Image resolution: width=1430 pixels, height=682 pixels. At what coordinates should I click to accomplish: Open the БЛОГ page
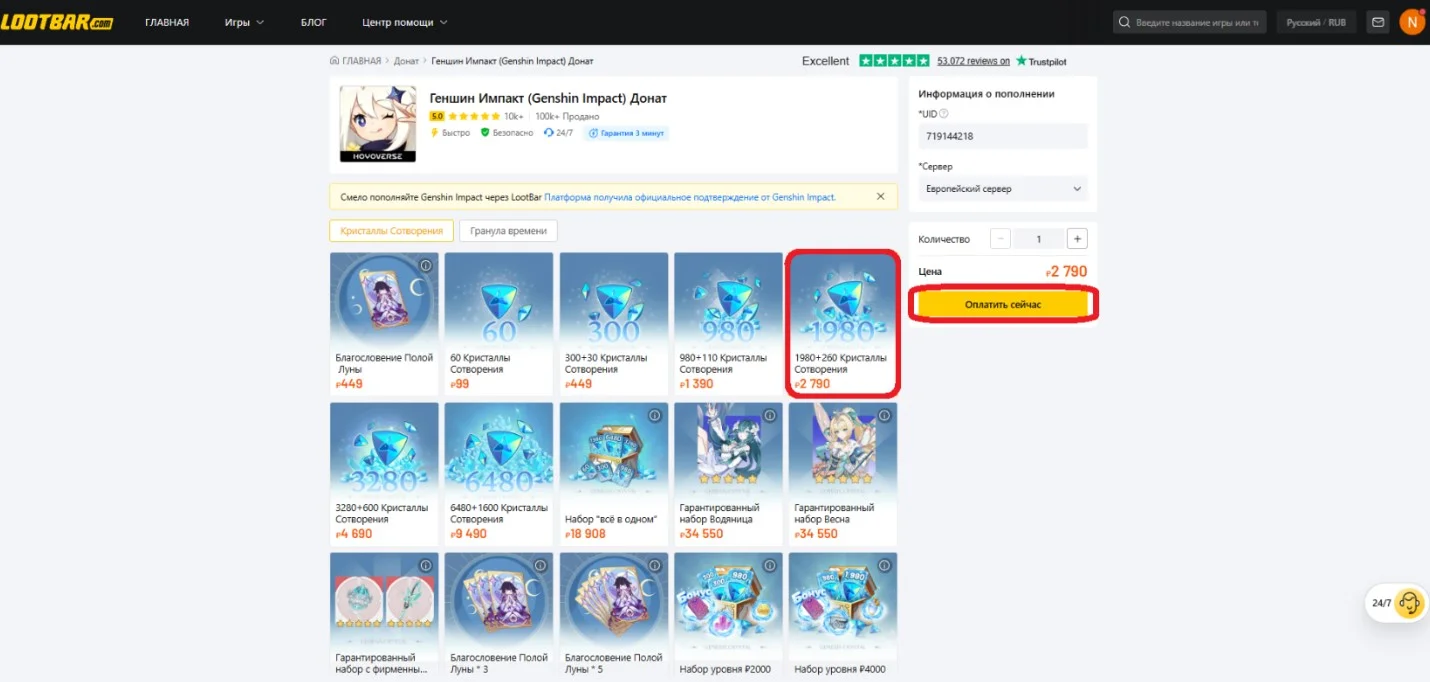[x=314, y=22]
